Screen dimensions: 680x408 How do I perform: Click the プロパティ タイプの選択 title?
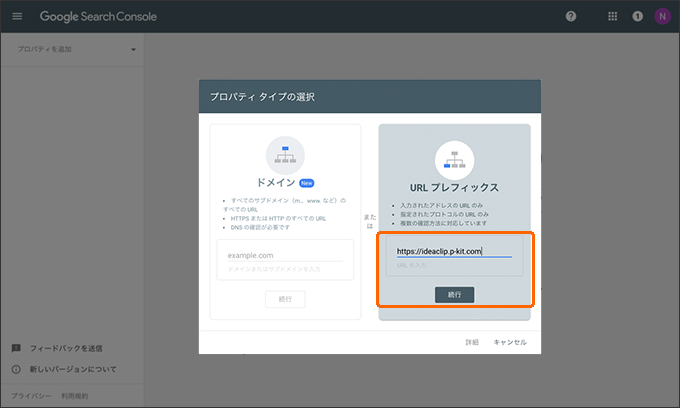(x=262, y=97)
